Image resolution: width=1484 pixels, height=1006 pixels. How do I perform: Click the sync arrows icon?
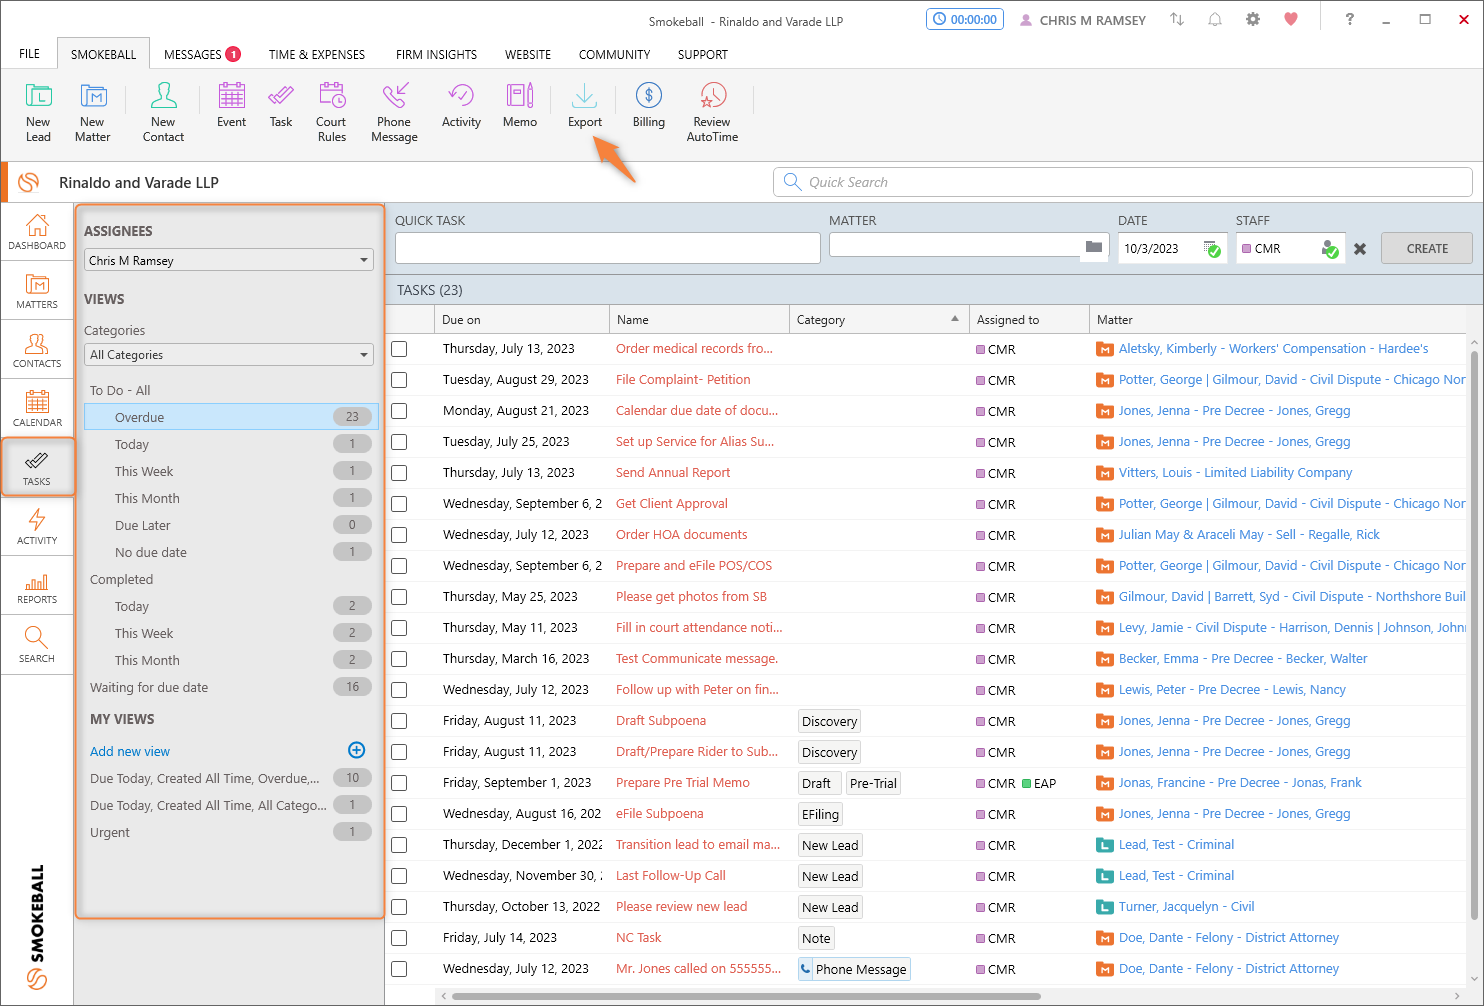1177,19
